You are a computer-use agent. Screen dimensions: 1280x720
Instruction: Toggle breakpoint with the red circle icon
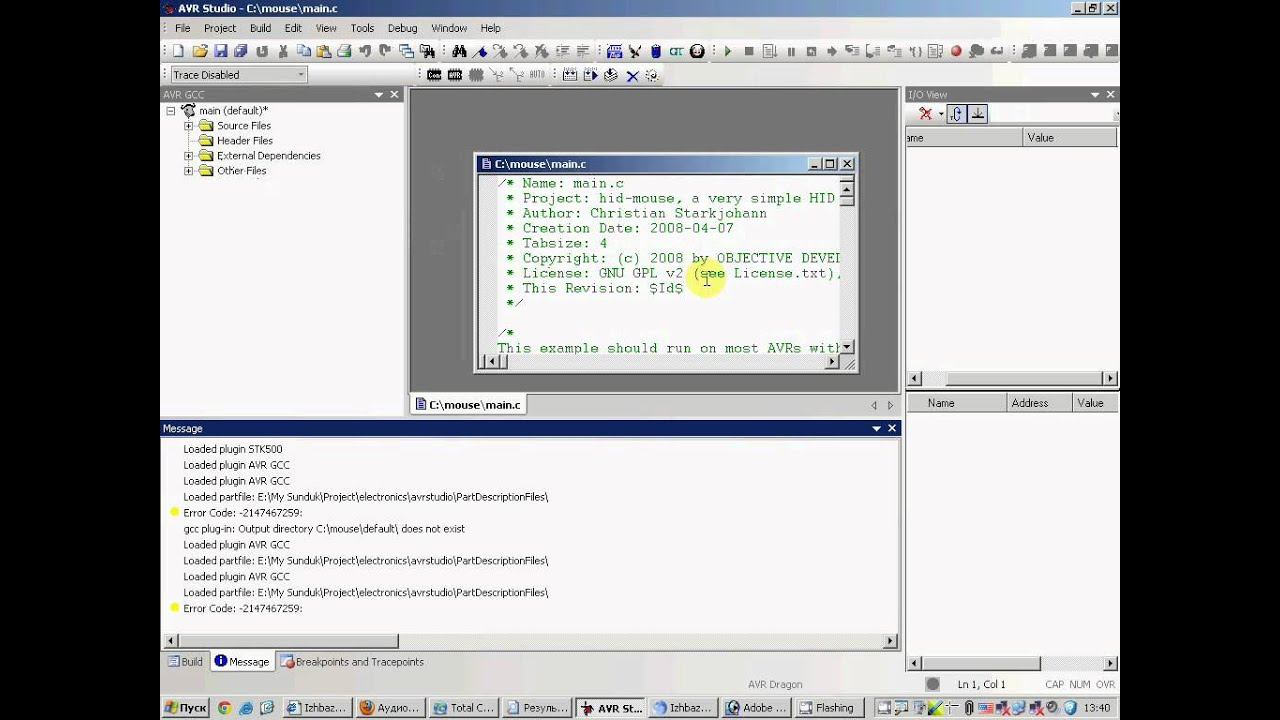pyautogui.click(x=956, y=51)
